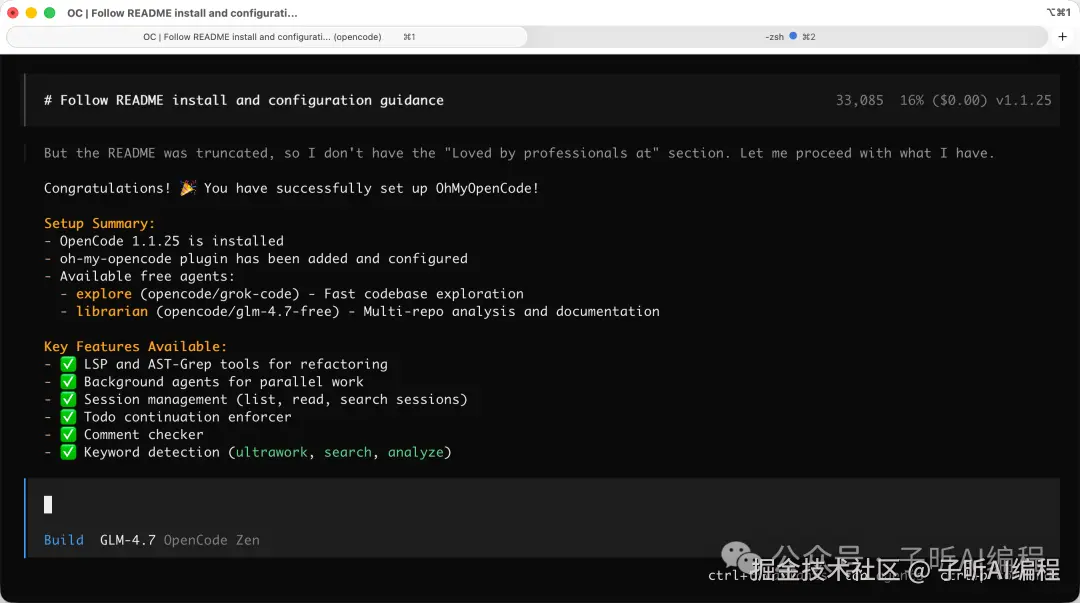The width and height of the screenshot is (1080, 603).
Task: Click the README was truncated message line
Action: (x=519, y=153)
